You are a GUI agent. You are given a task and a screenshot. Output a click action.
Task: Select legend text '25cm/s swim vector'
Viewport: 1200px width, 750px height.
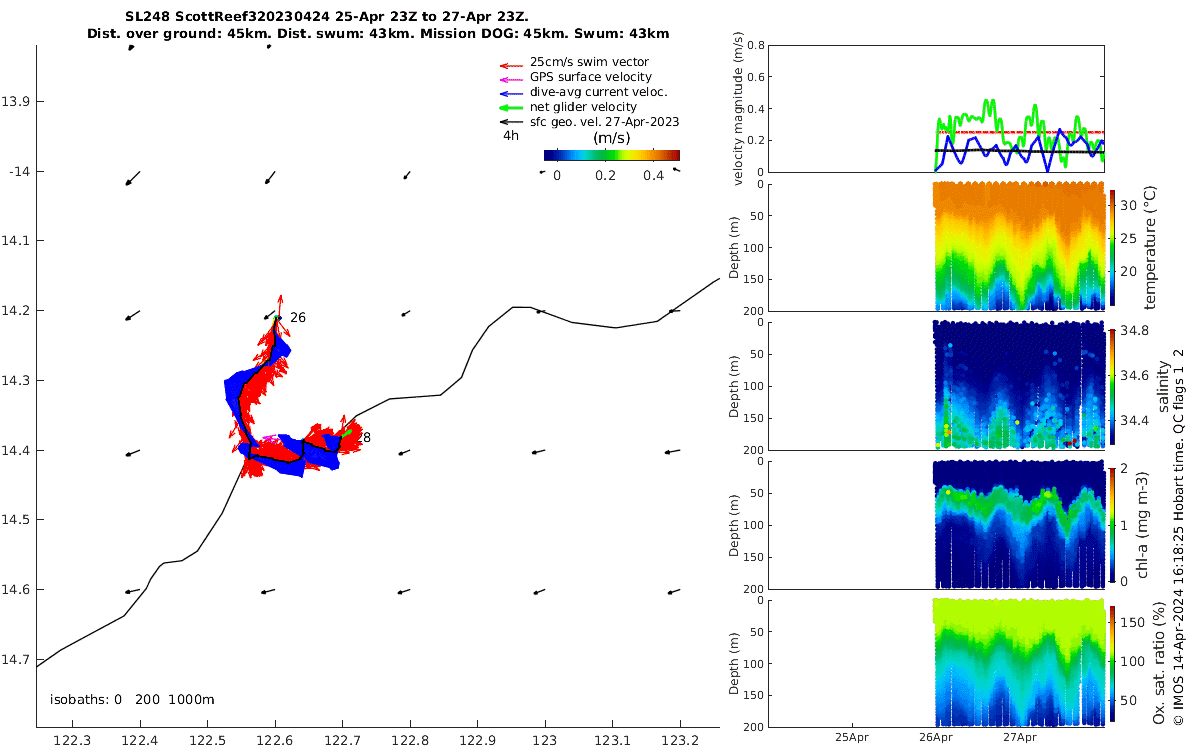[x=589, y=62]
